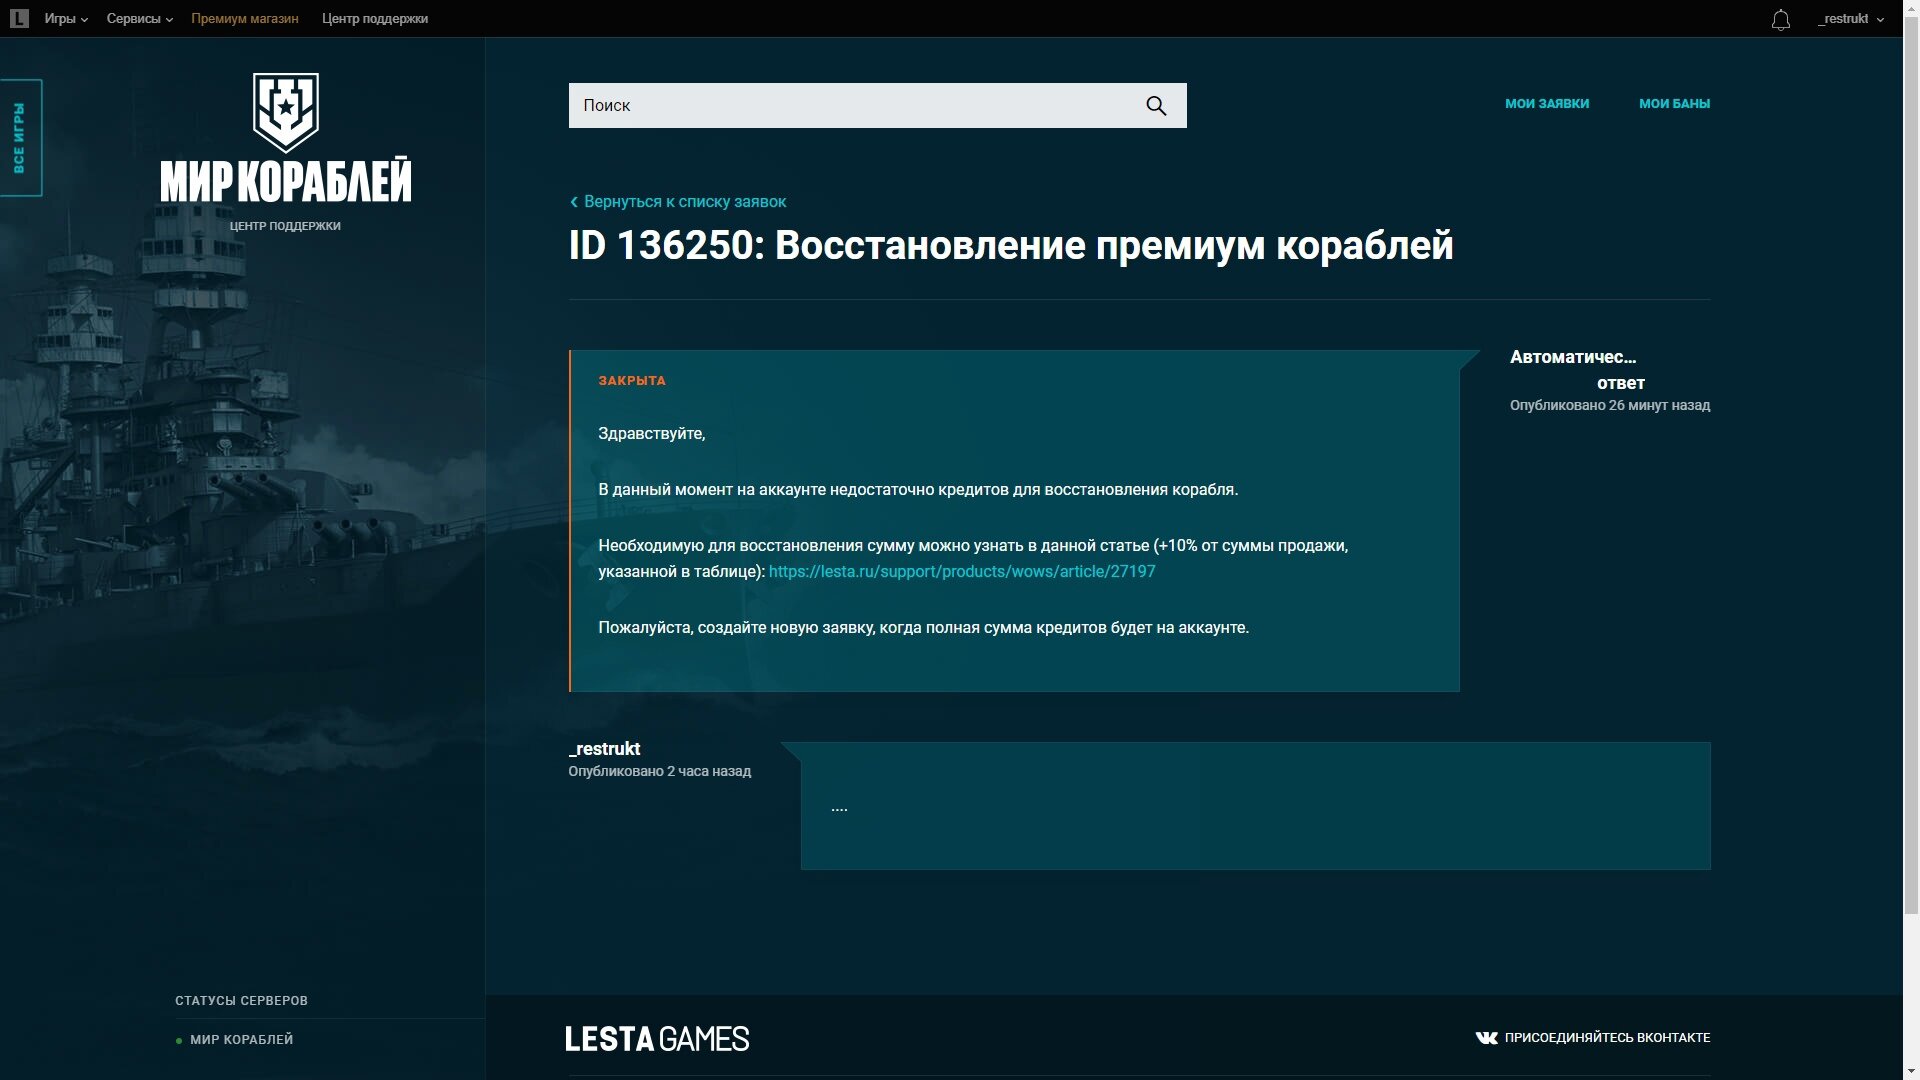Click Опубликовано 26 минут назад timestamp

1610,405
